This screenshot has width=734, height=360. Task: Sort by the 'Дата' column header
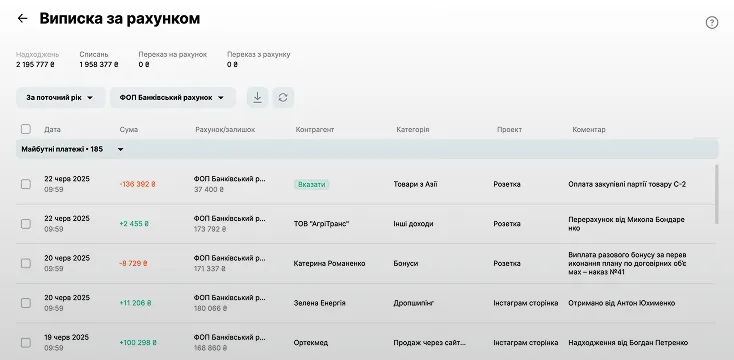tap(52, 129)
